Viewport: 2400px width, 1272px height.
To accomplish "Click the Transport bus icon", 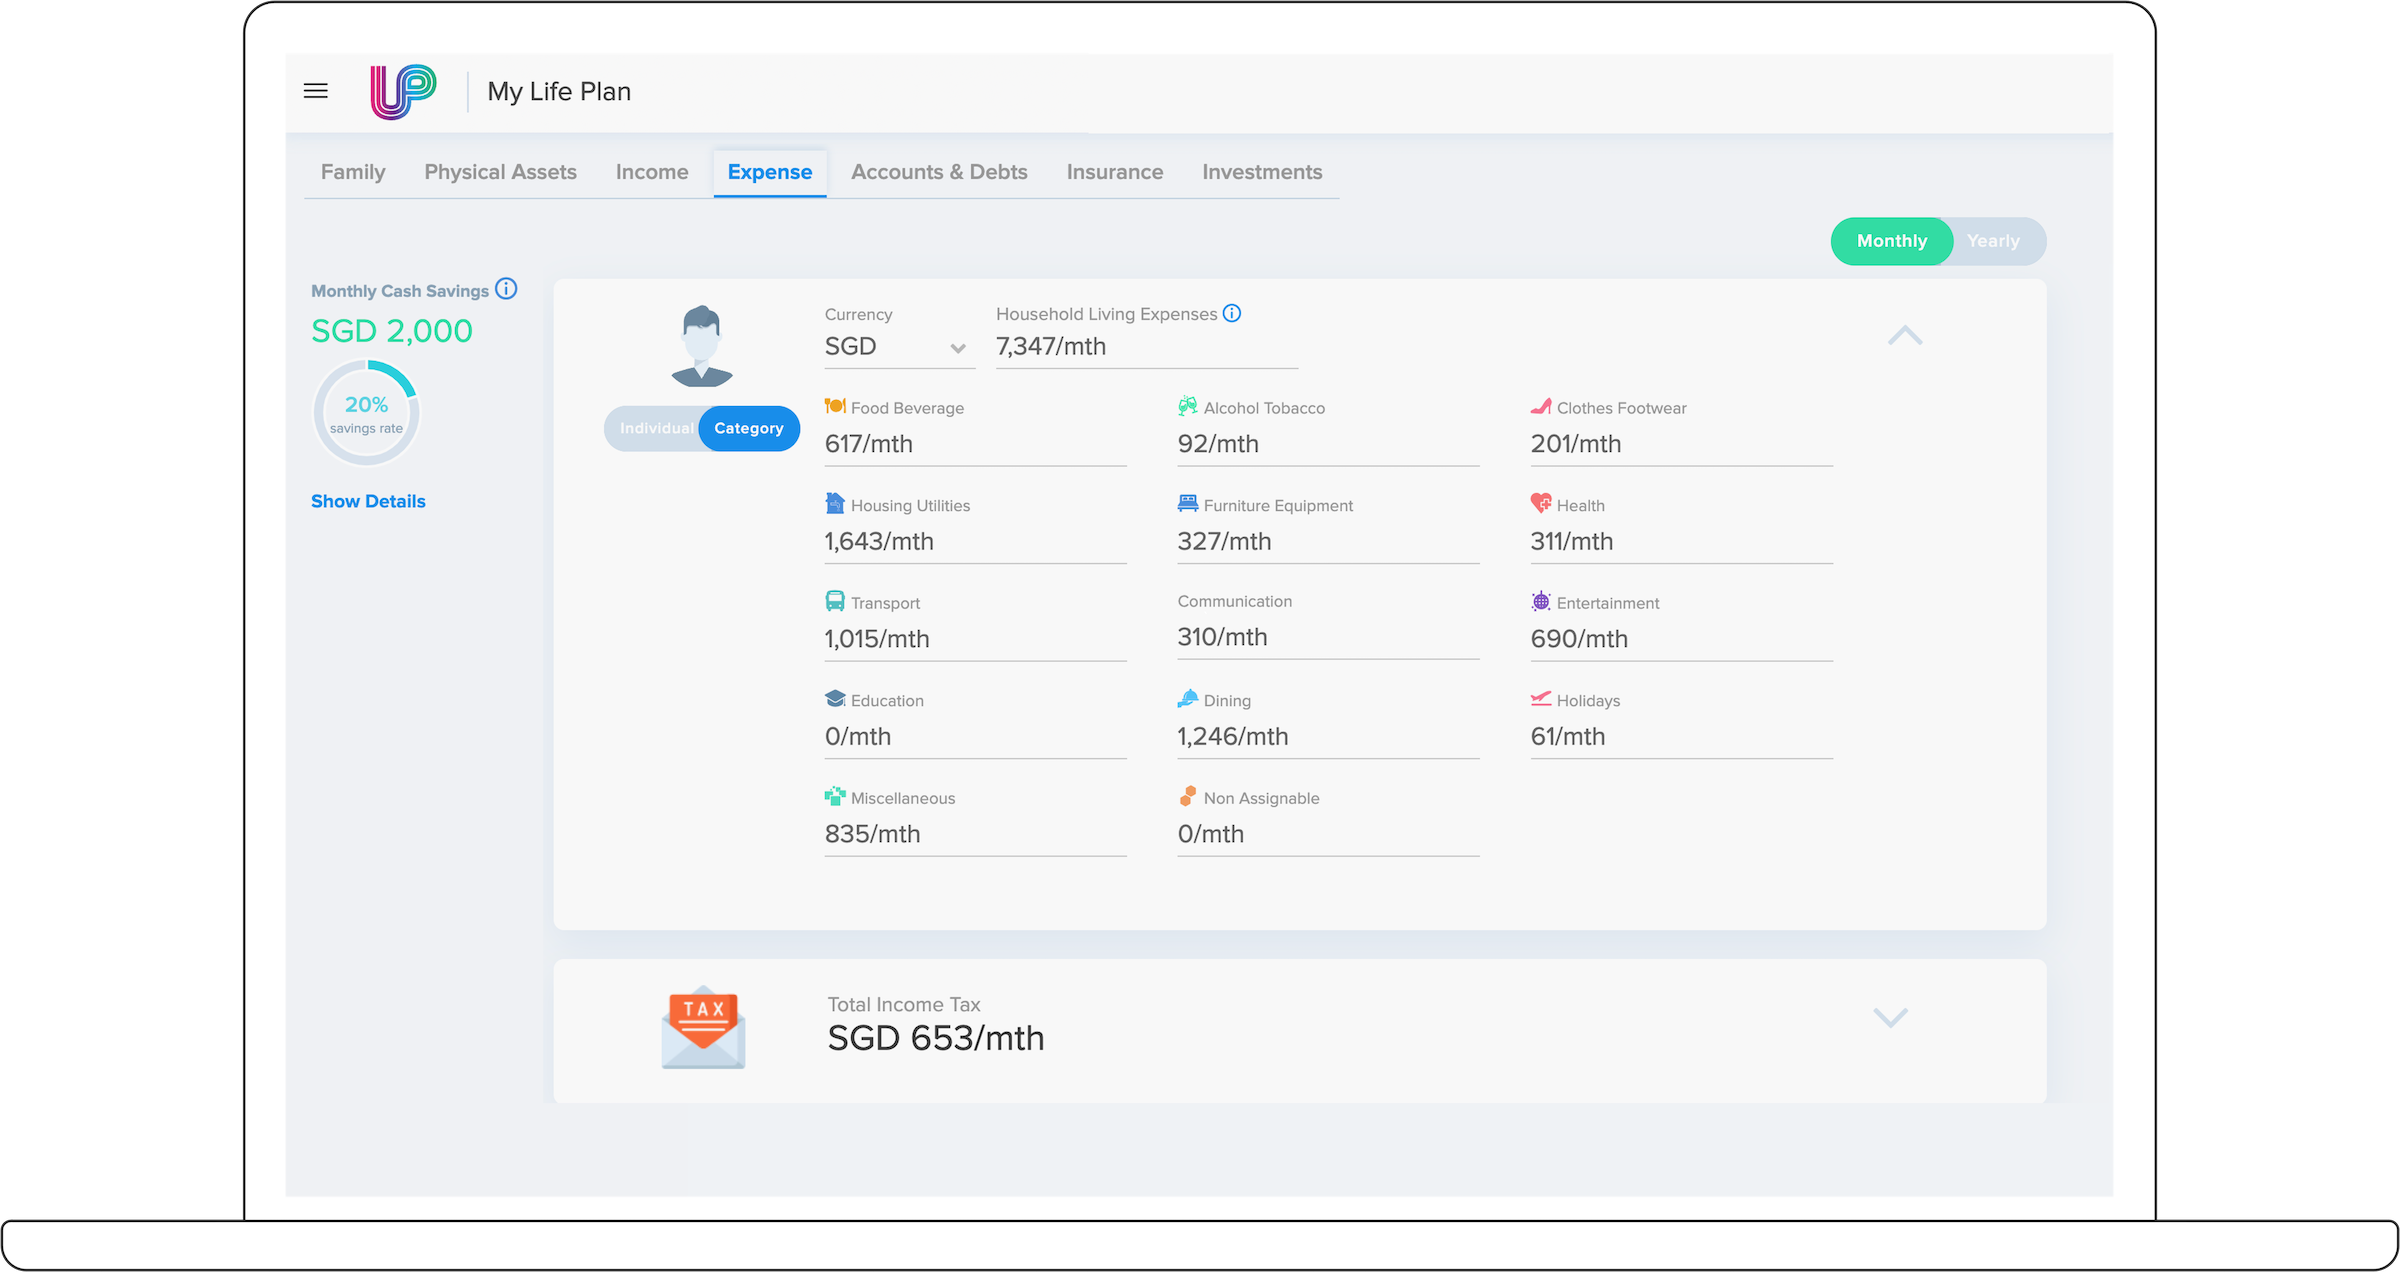I will (x=835, y=601).
